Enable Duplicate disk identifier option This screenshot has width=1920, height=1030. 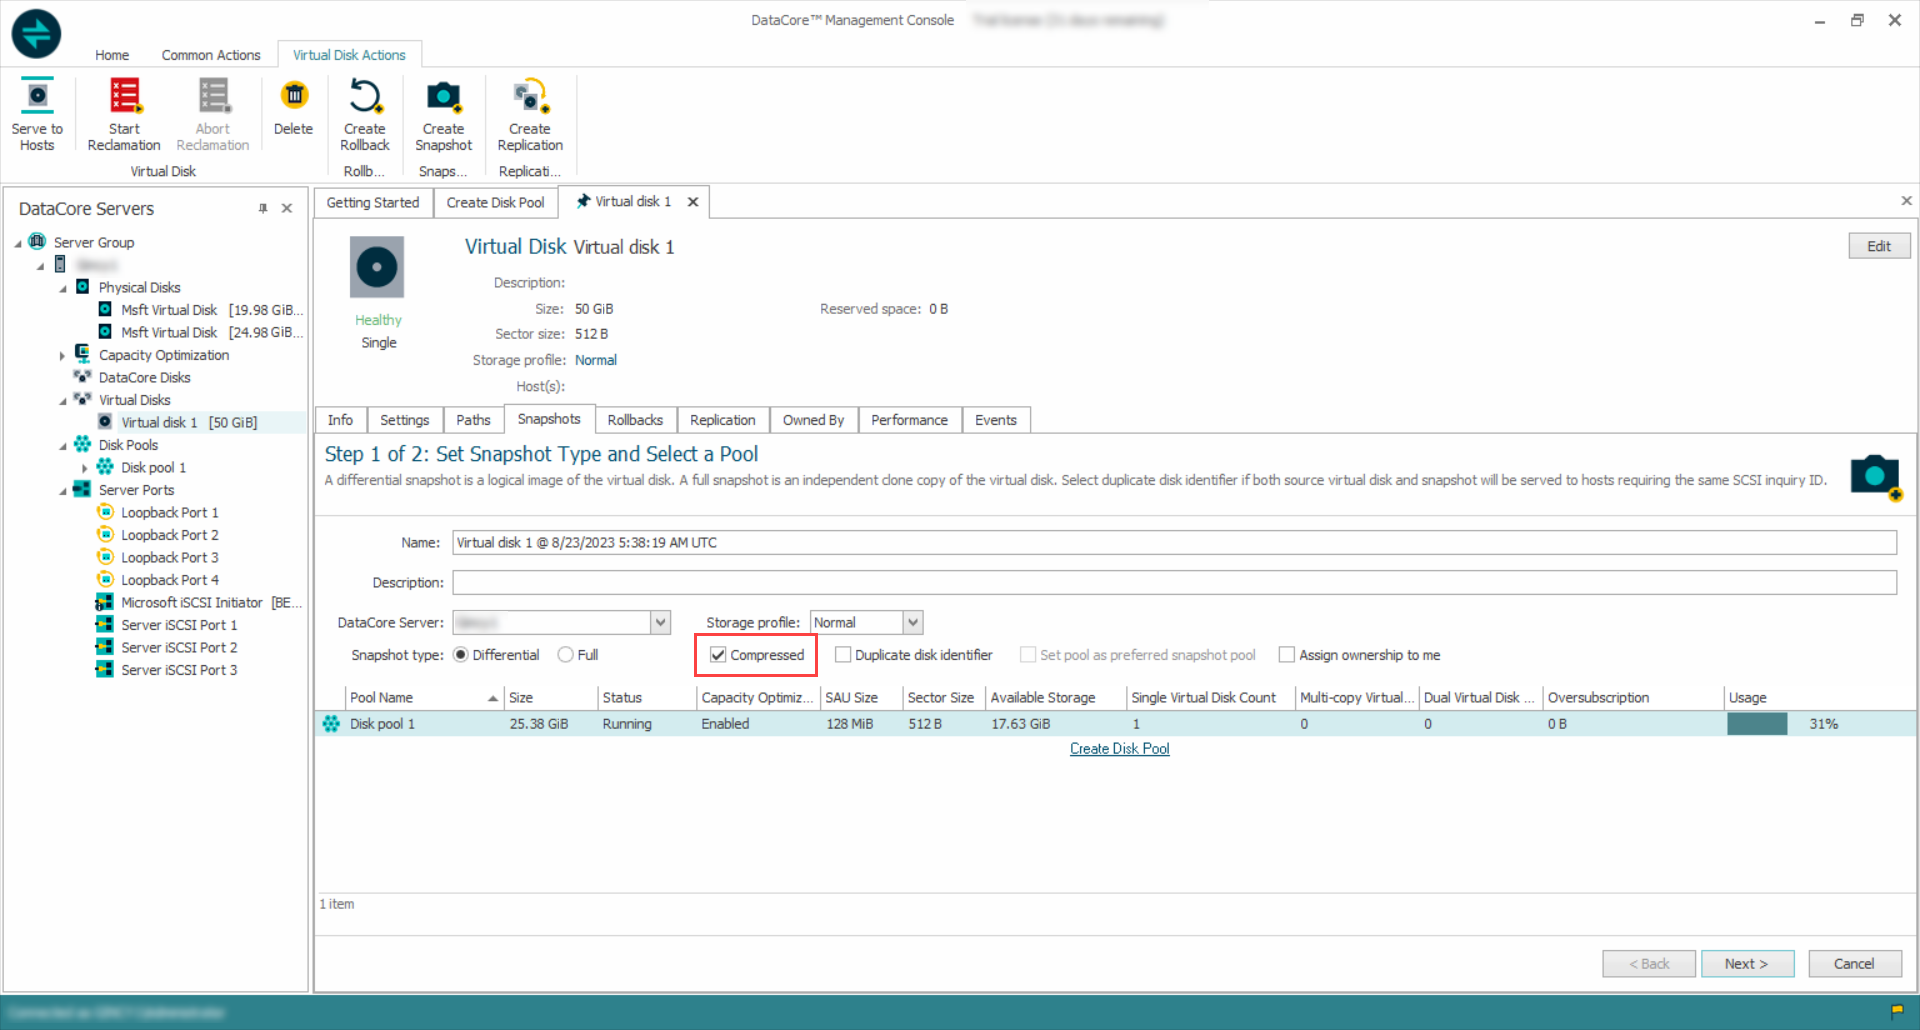[843, 655]
